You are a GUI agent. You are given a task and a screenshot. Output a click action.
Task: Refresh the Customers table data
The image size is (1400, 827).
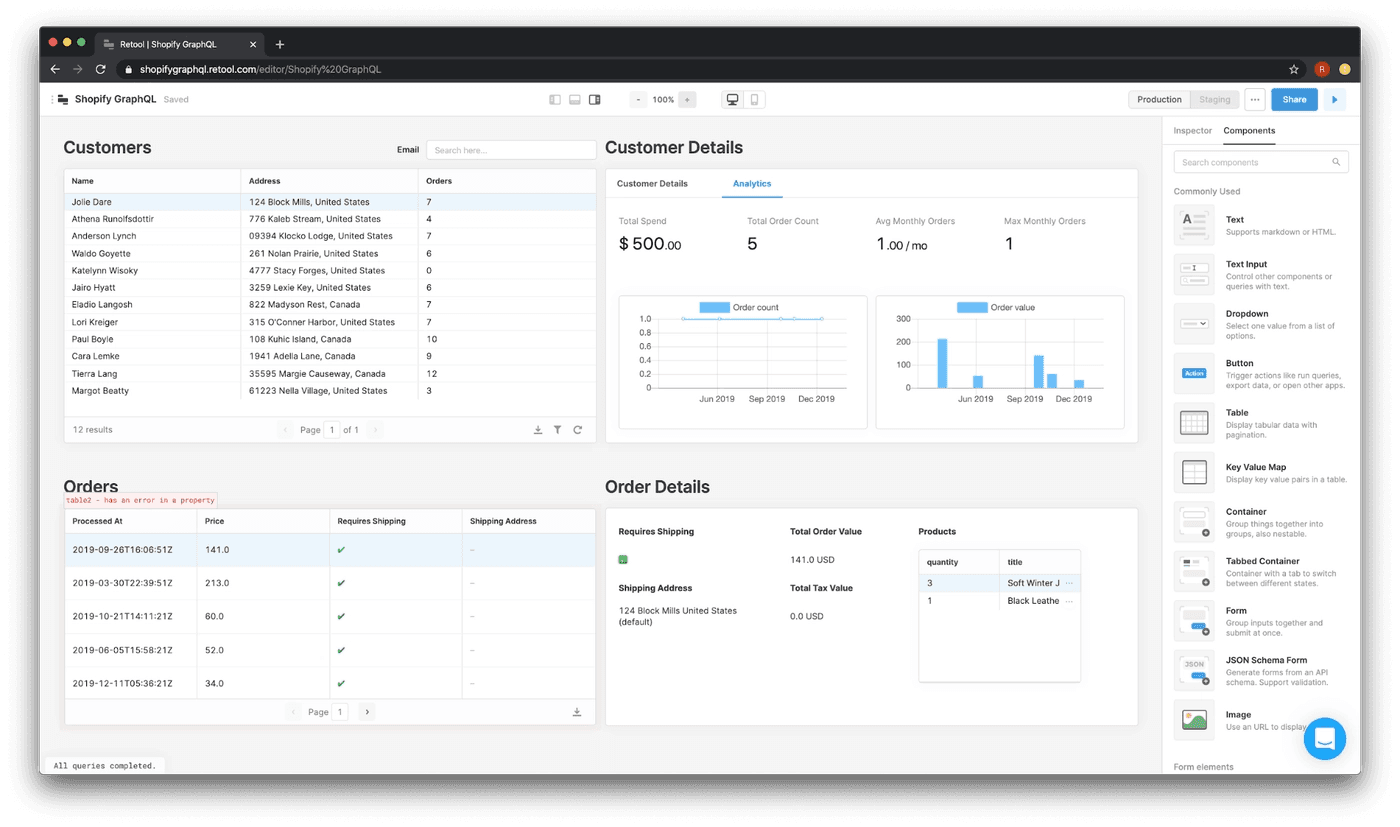pyautogui.click(x=578, y=430)
